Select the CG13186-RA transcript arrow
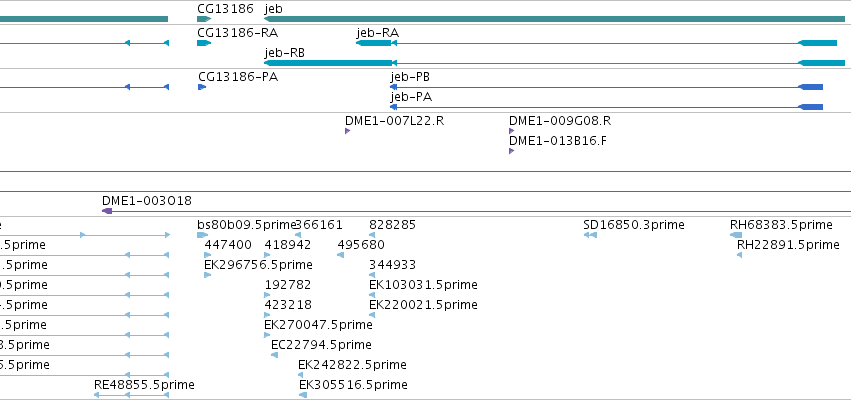This screenshot has height=400, width=851. click(x=204, y=43)
